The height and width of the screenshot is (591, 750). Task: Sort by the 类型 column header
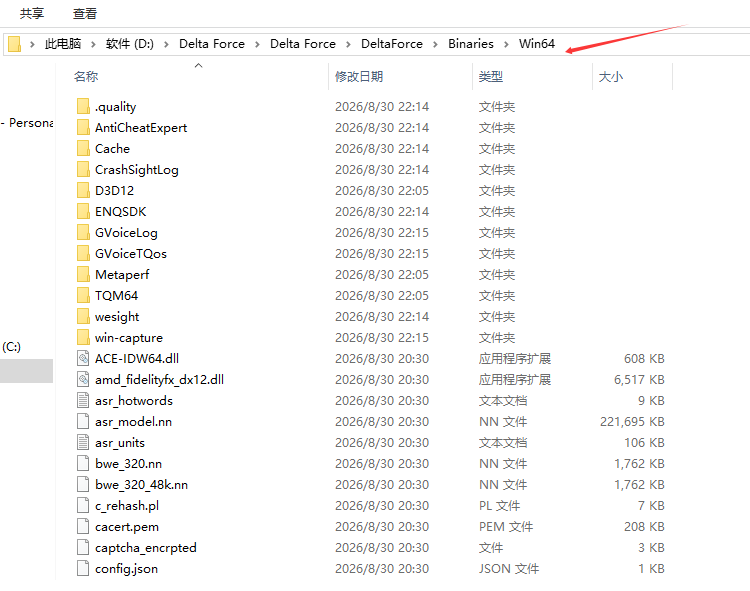click(491, 77)
